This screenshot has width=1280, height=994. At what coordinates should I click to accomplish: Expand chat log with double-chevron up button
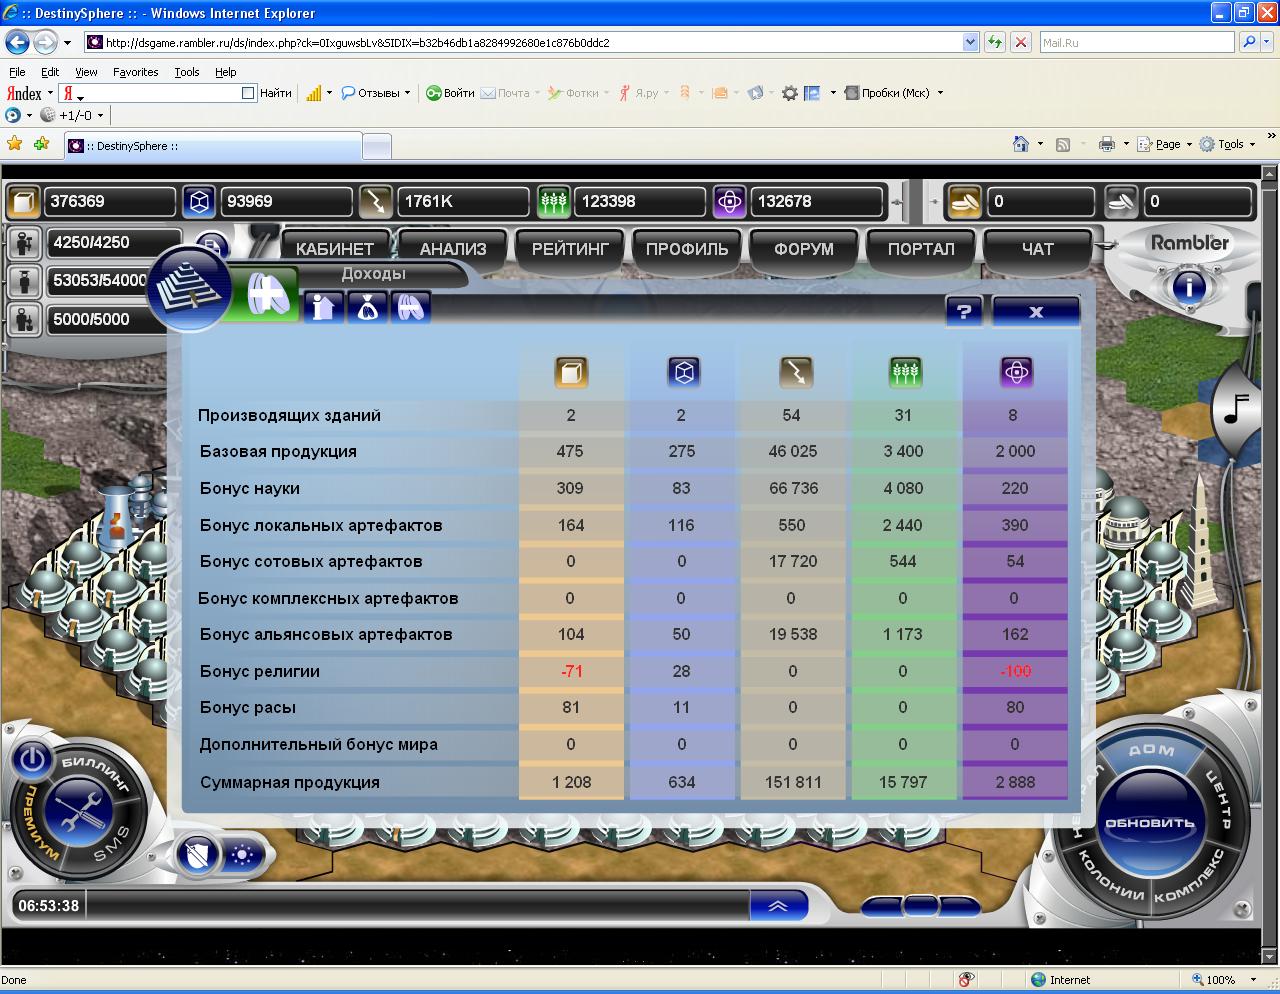tap(778, 905)
